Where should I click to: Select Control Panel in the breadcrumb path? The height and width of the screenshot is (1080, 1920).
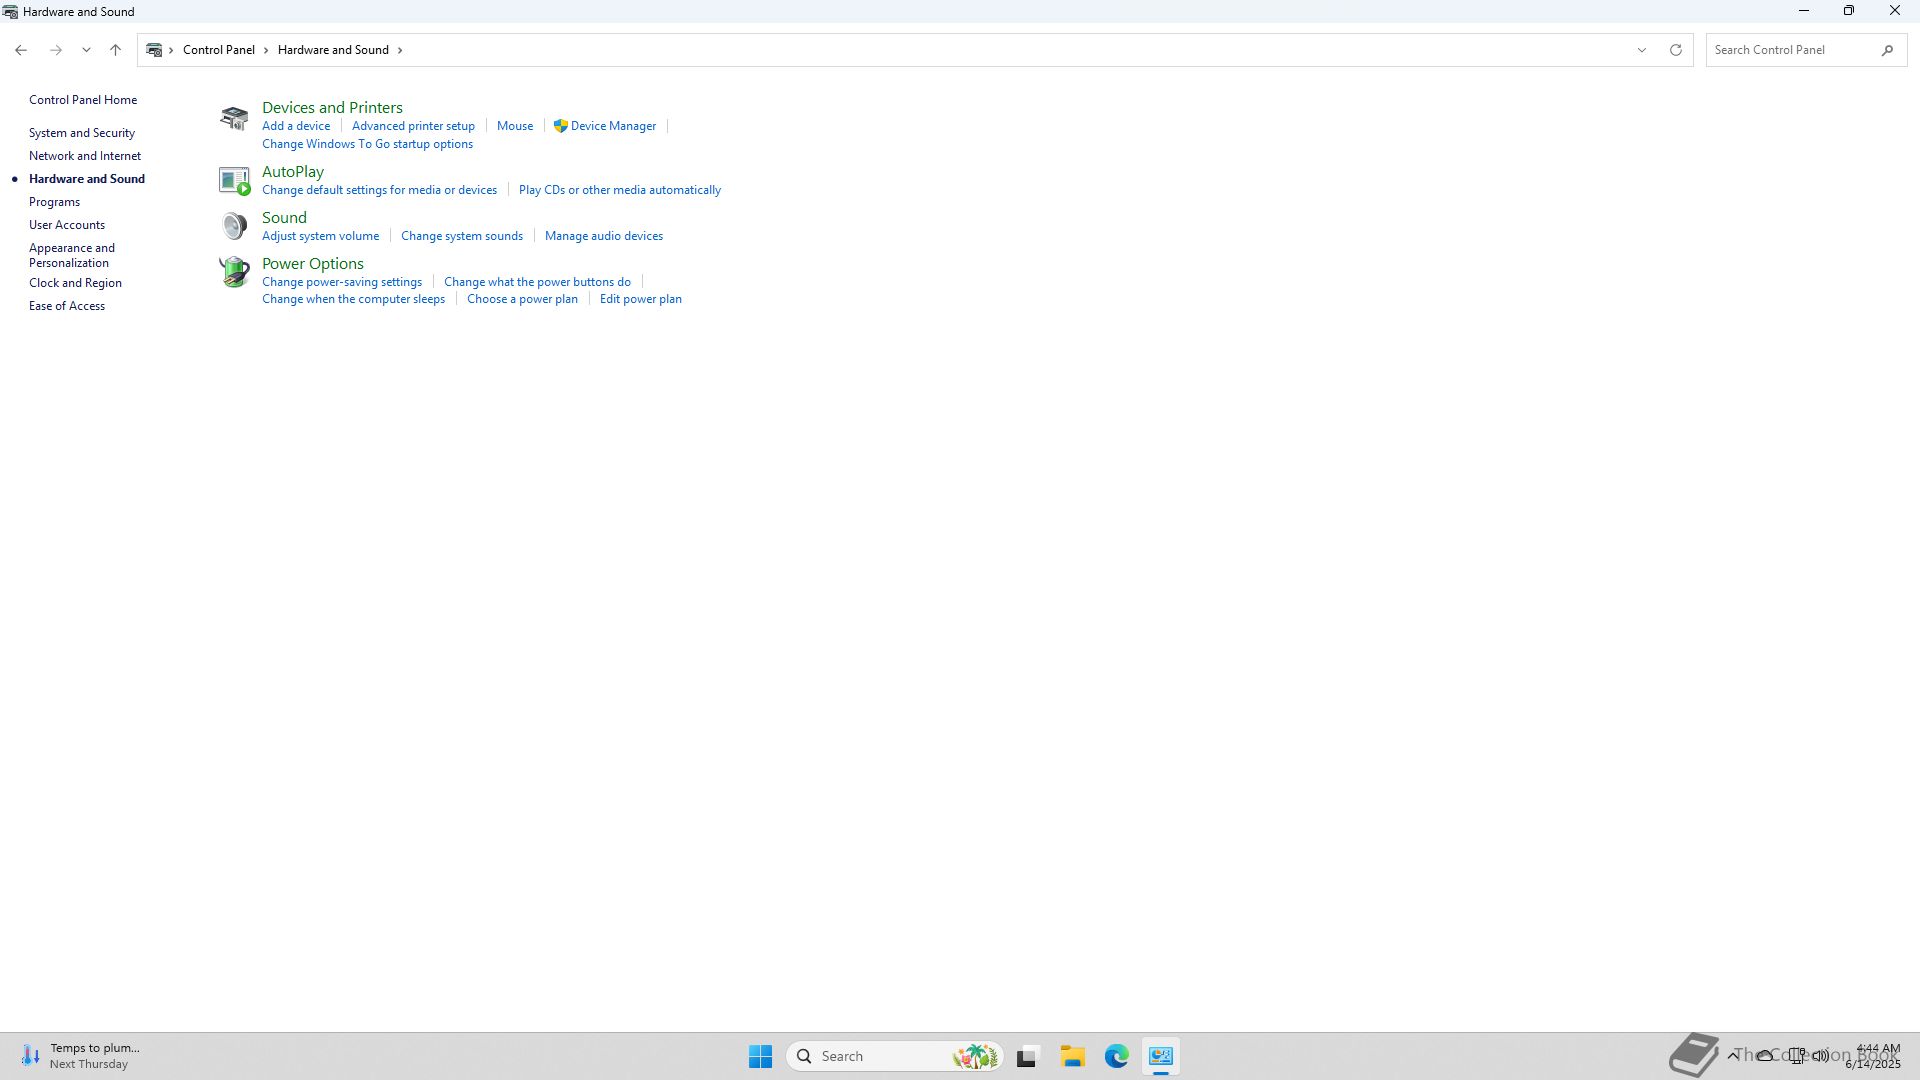coord(218,50)
